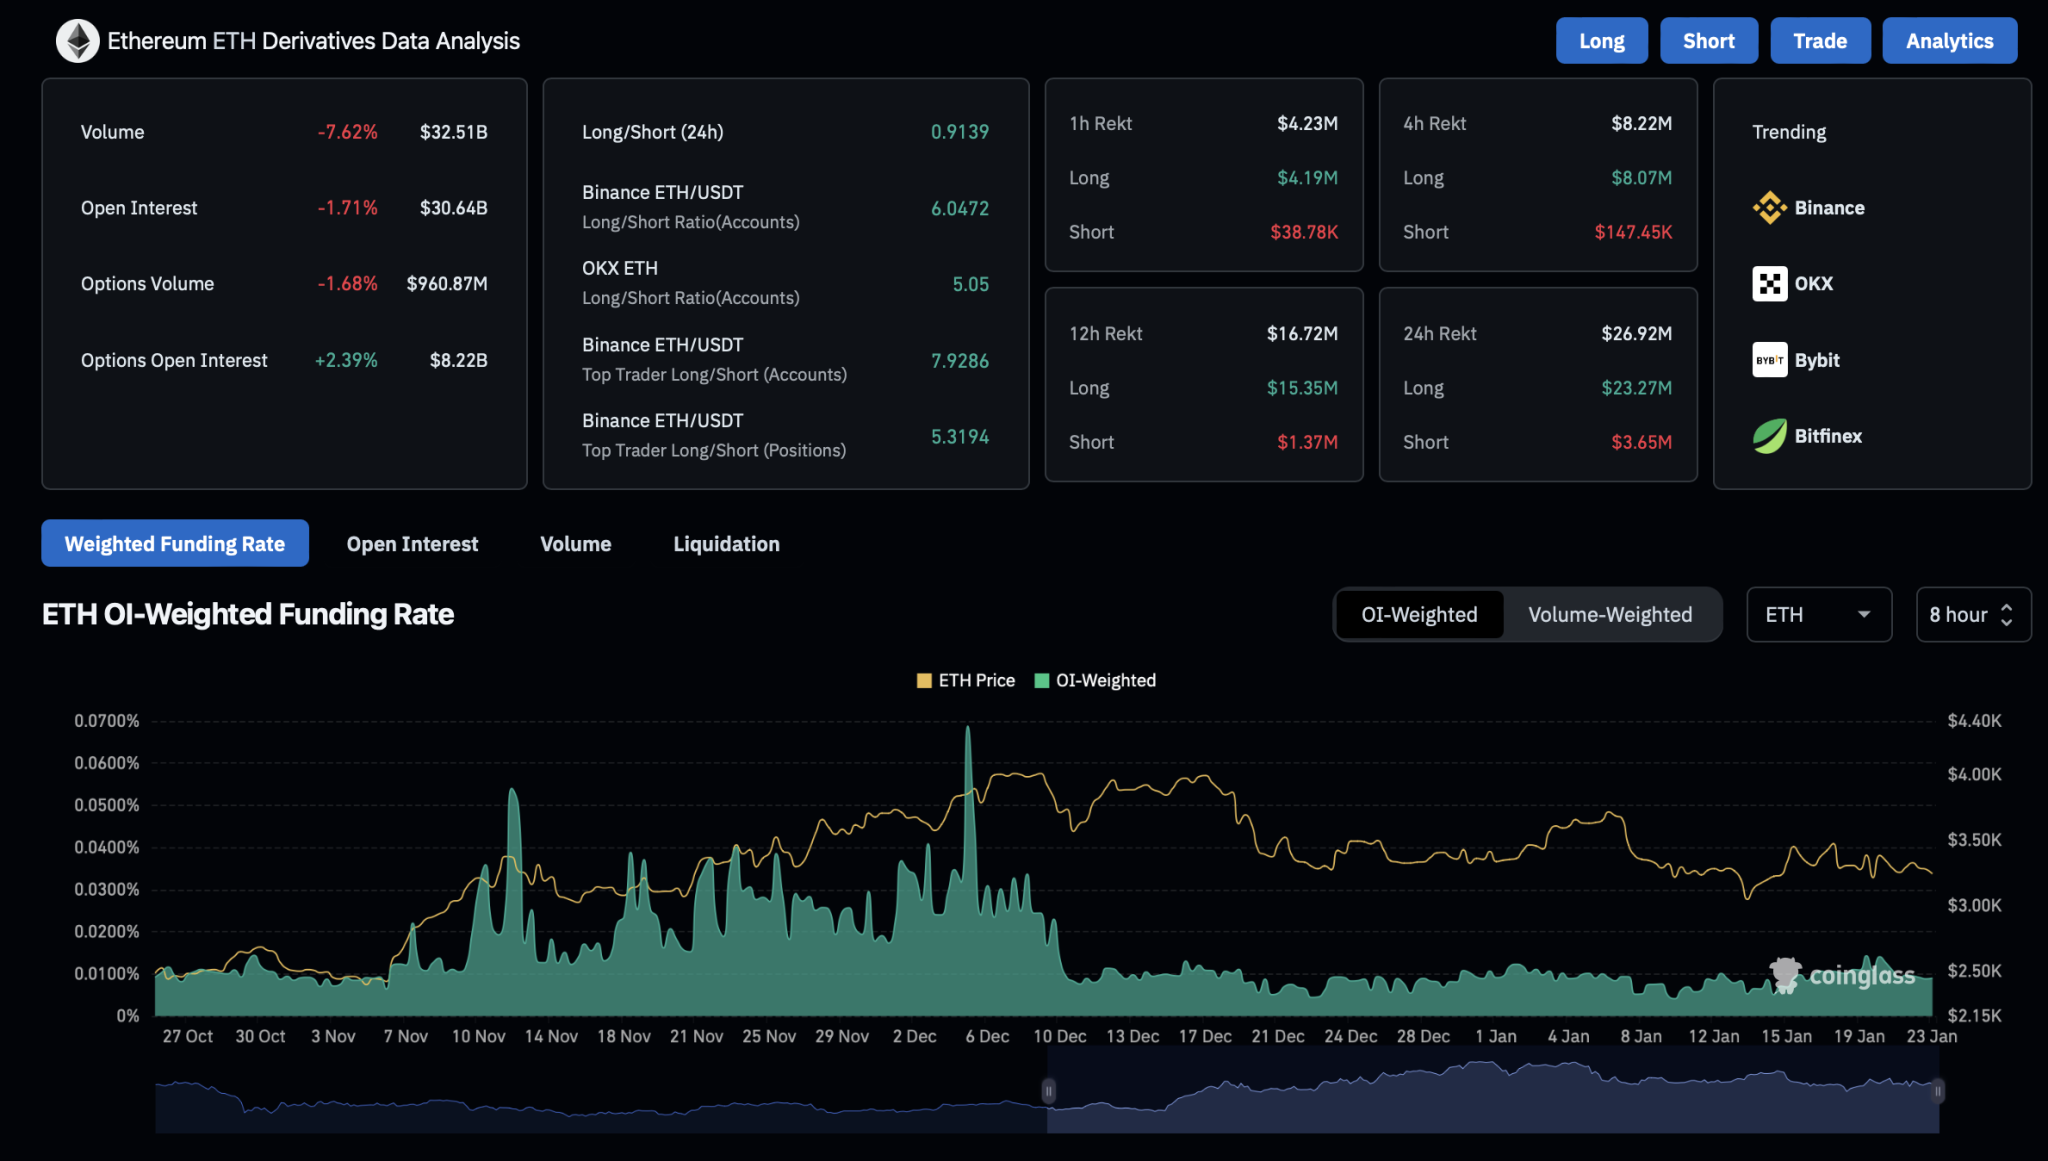
Task: Click the OKX logo icon
Action: click(x=1769, y=284)
